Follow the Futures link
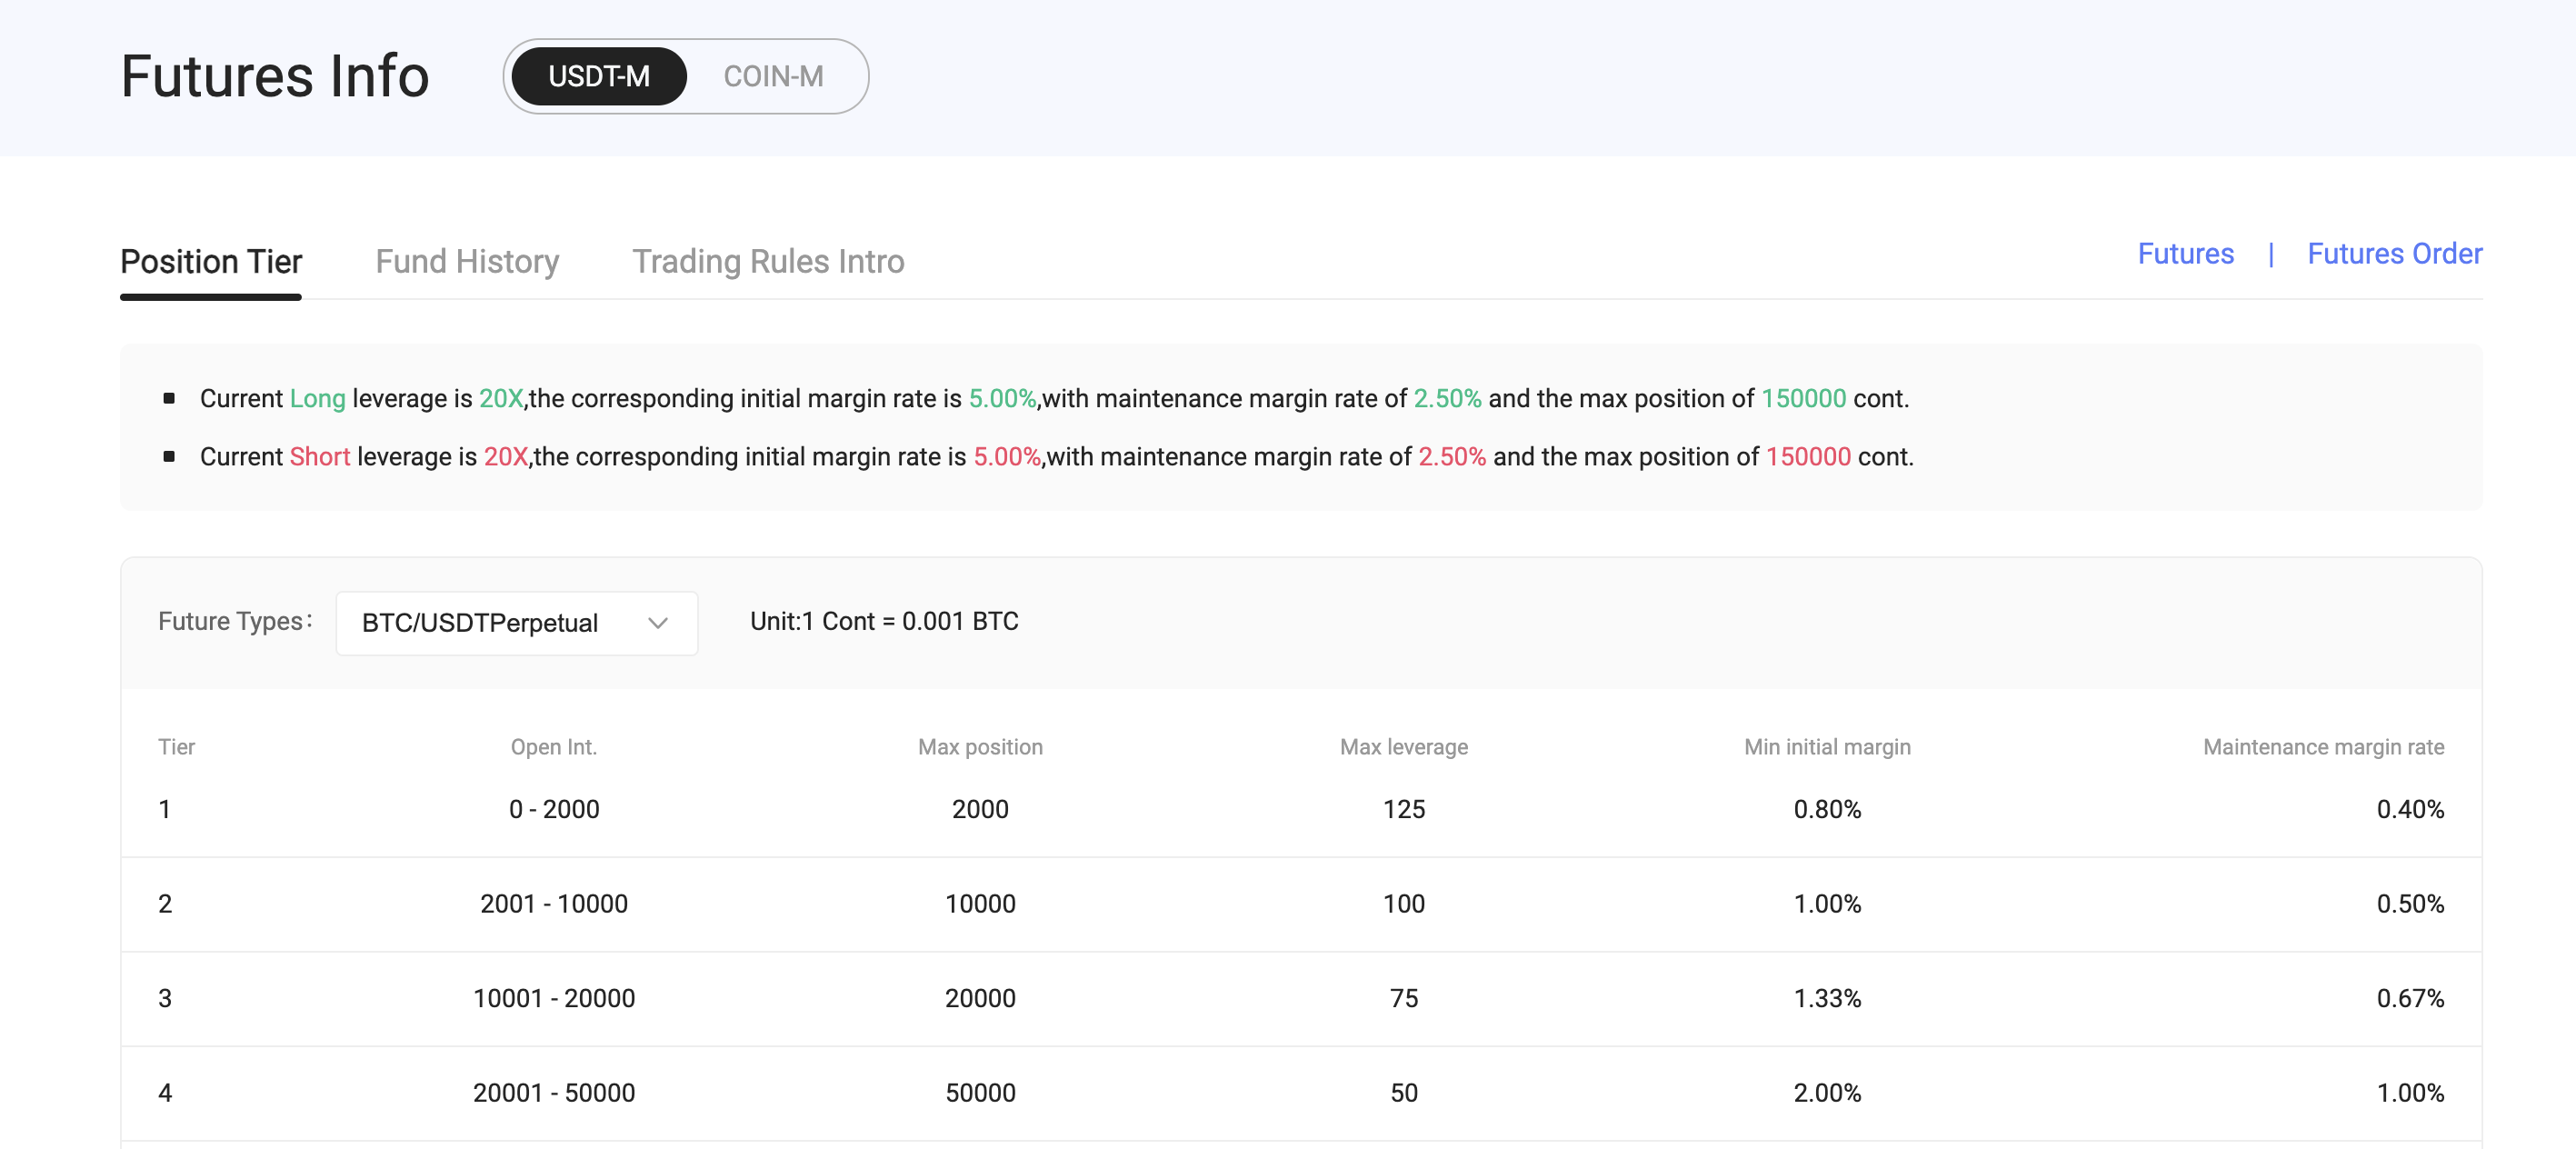The height and width of the screenshot is (1149, 2576). (x=2185, y=253)
